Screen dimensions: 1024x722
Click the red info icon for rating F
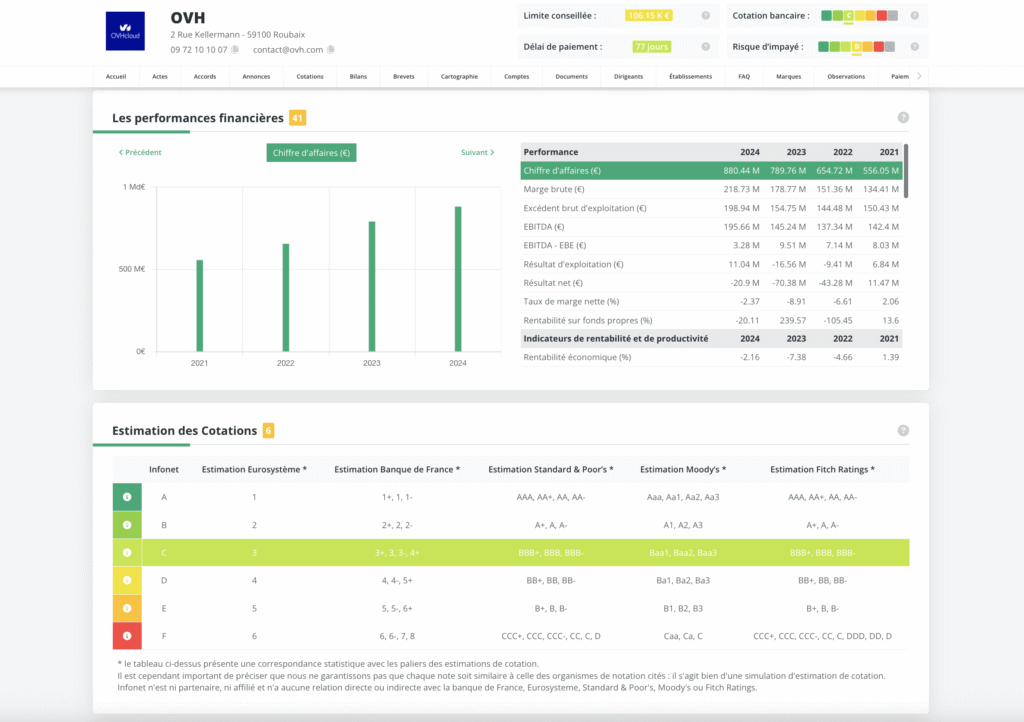pos(127,636)
